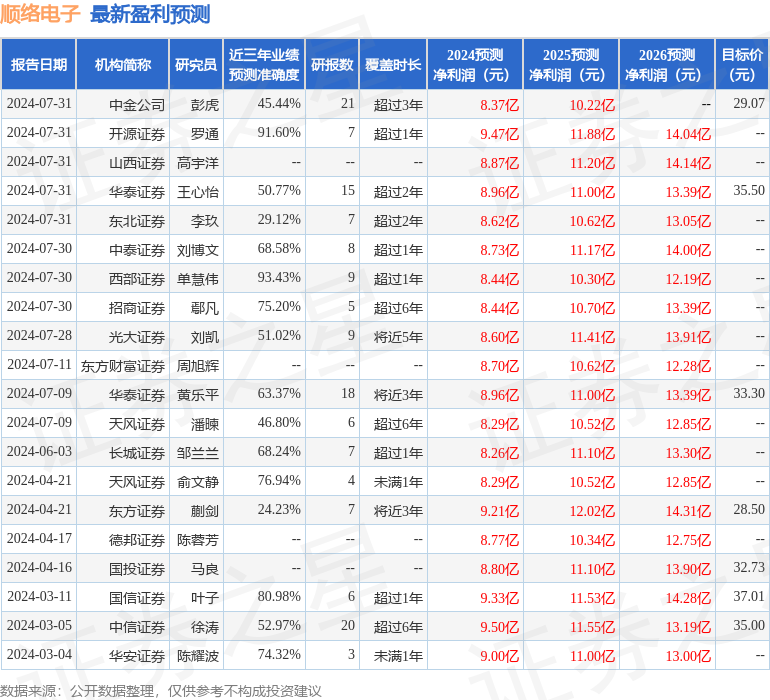770x700 pixels.
Task: Click target price 33.30
Action: (749, 393)
